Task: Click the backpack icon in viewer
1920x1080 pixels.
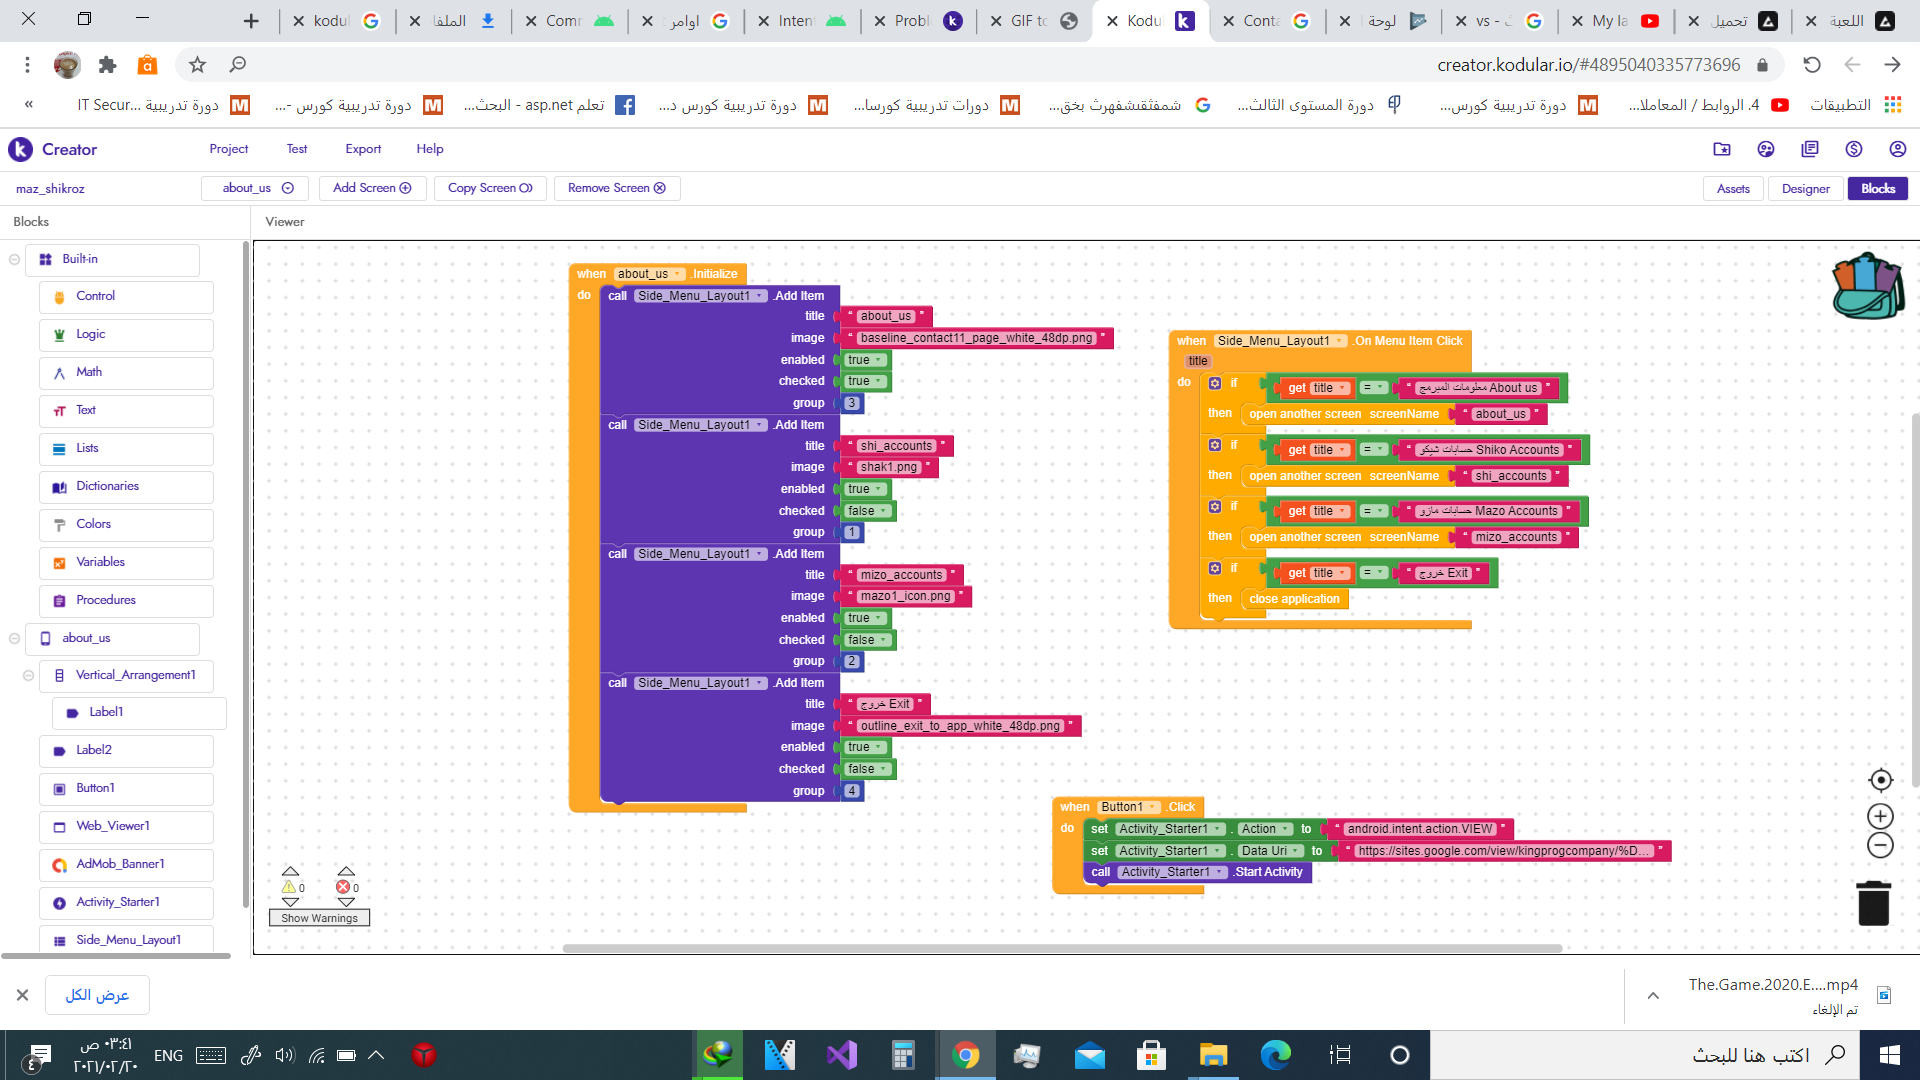Action: point(1866,287)
